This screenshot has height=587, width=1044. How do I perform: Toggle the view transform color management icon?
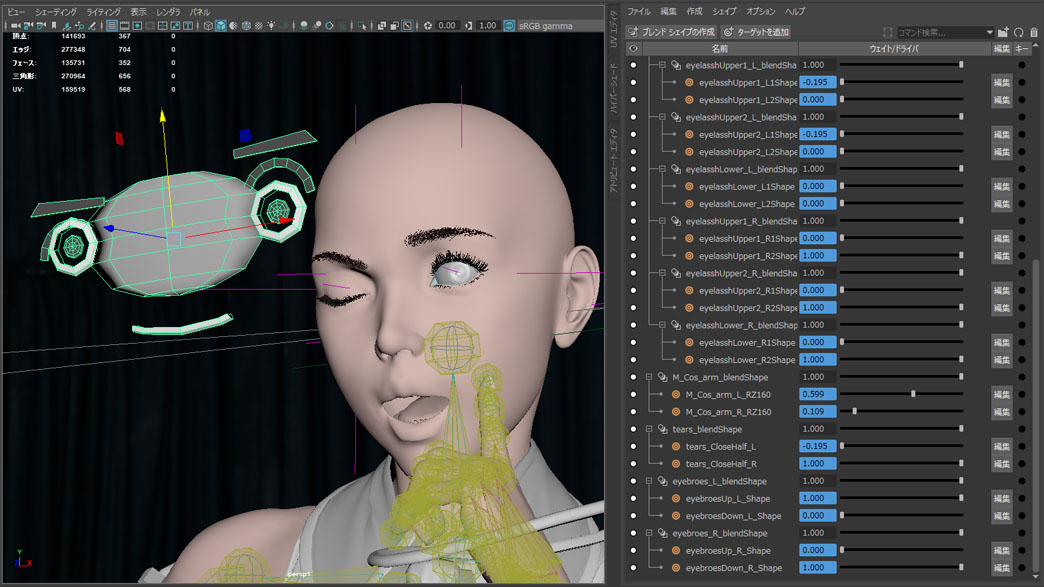pyautogui.click(x=509, y=26)
